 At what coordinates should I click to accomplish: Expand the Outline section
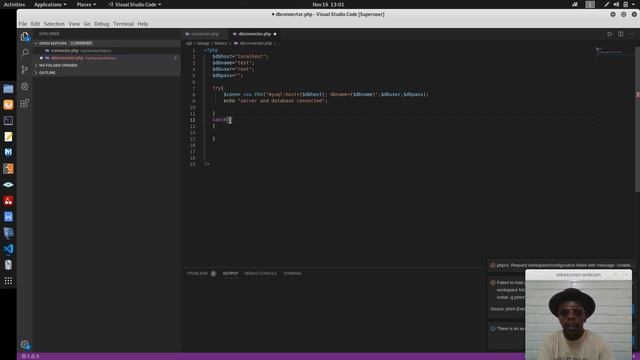107,73
